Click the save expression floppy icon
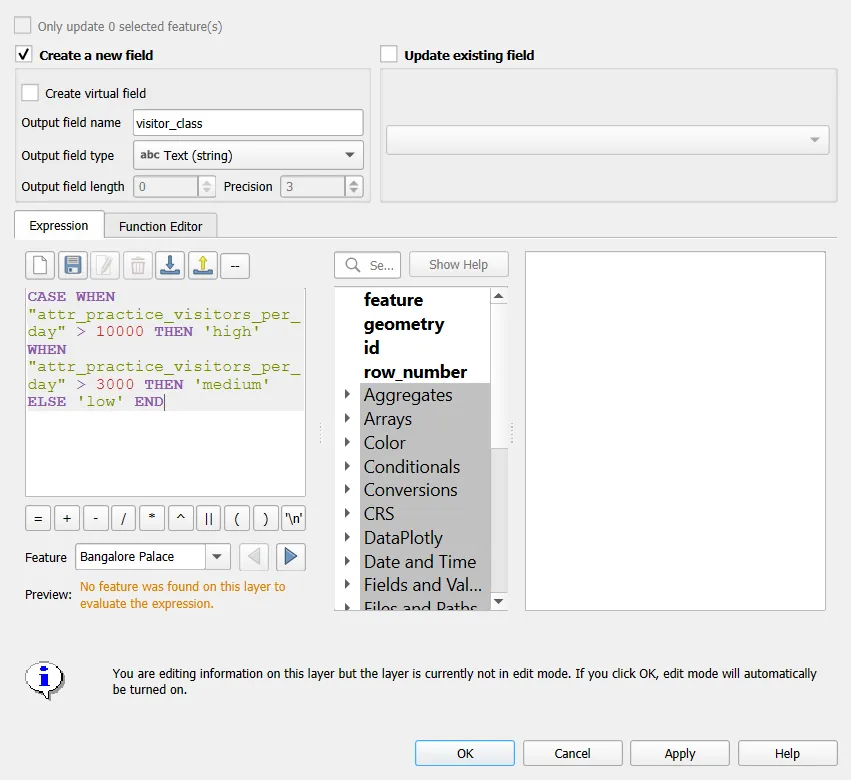851x780 pixels. tap(73, 266)
